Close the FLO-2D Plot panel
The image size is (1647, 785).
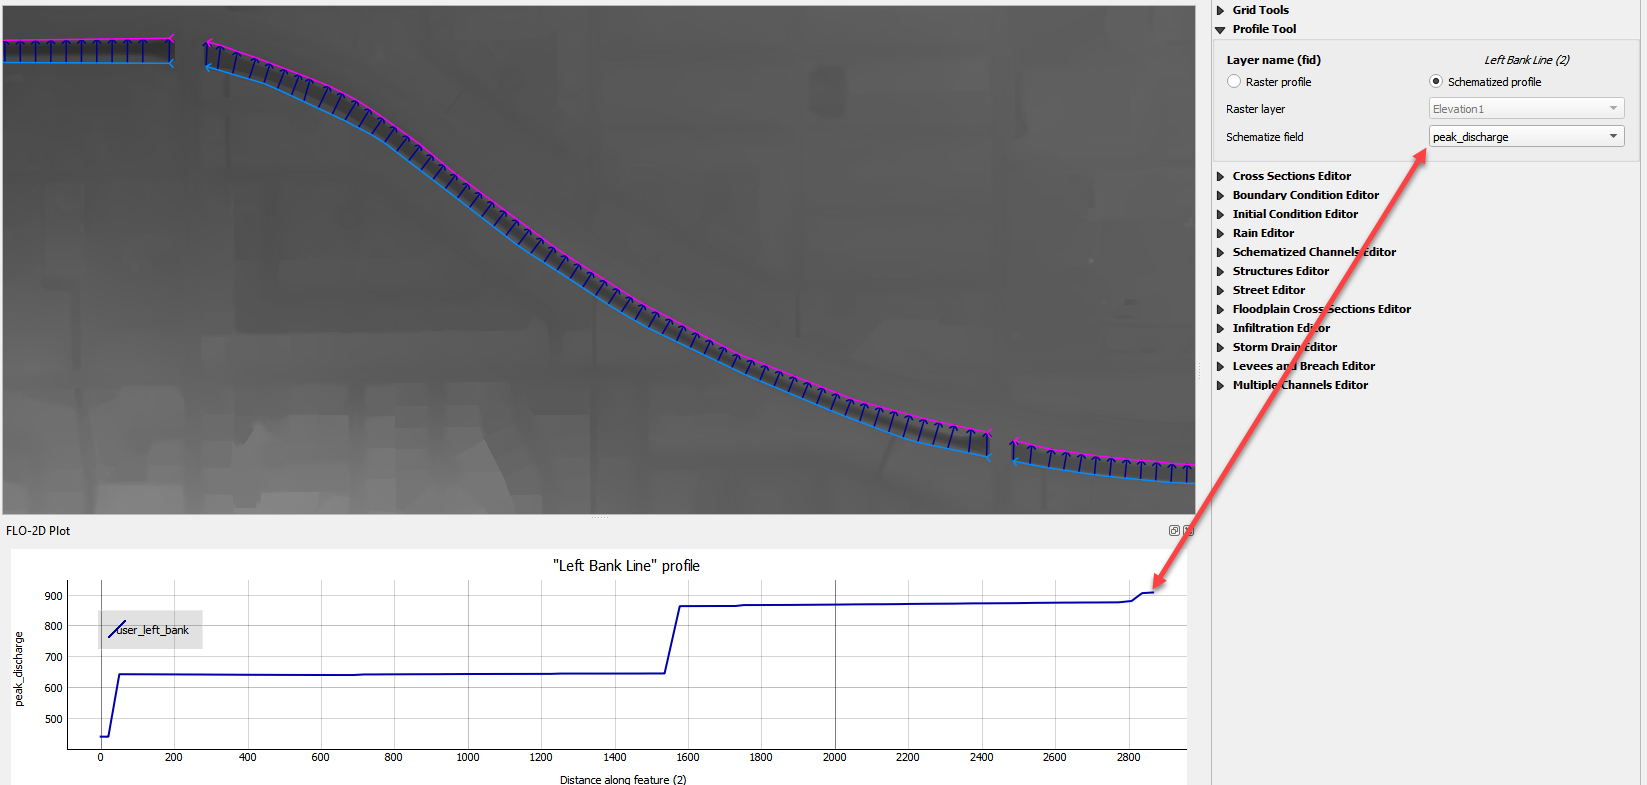(1188, 531)
